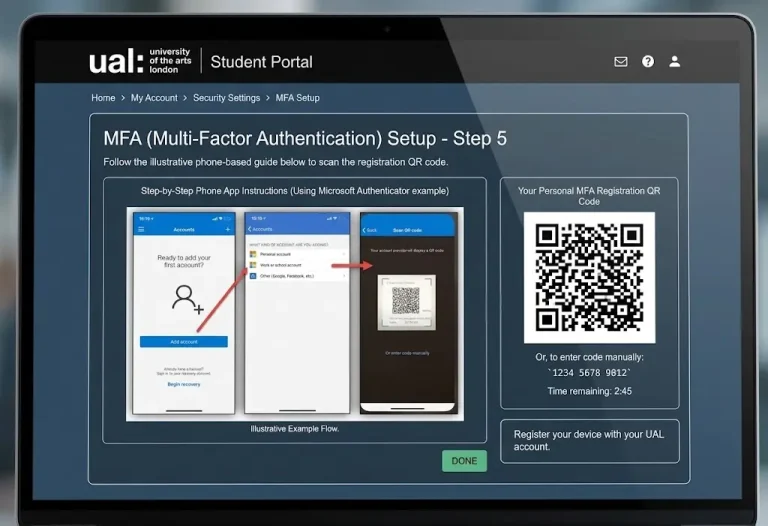Open the help question mark icon
Viewport: 768px width, 526px height.
point(648,61)
